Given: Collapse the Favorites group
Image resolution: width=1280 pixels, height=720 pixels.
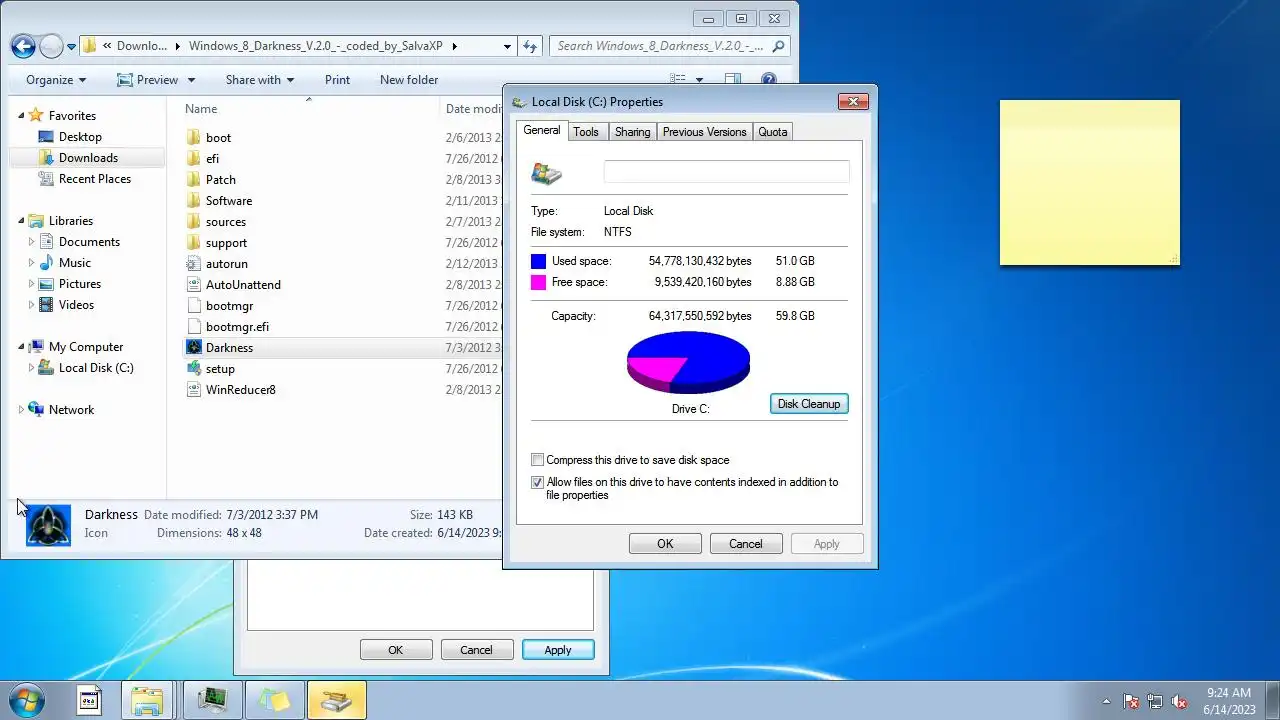Looking at the screenshot, I should pyautogui.click(x=21, y=116).
